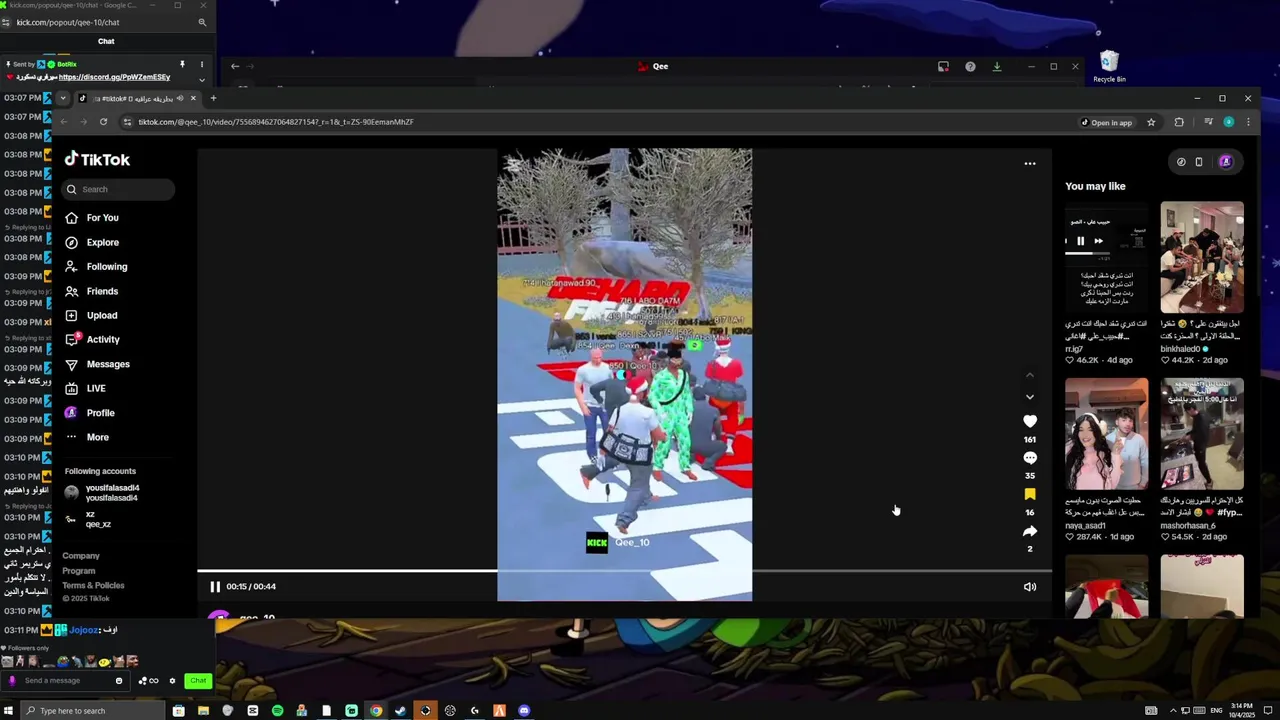
Task: Open Profile in TikTok sidebar
Action: [x=90, y=413]
